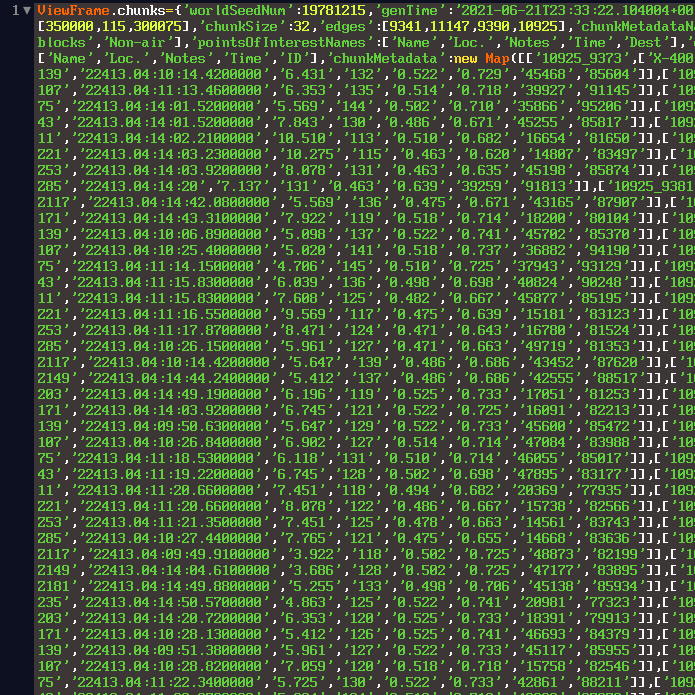695x695 pixels.
Task: Click the value '35866'
Action: click(532, 106)
